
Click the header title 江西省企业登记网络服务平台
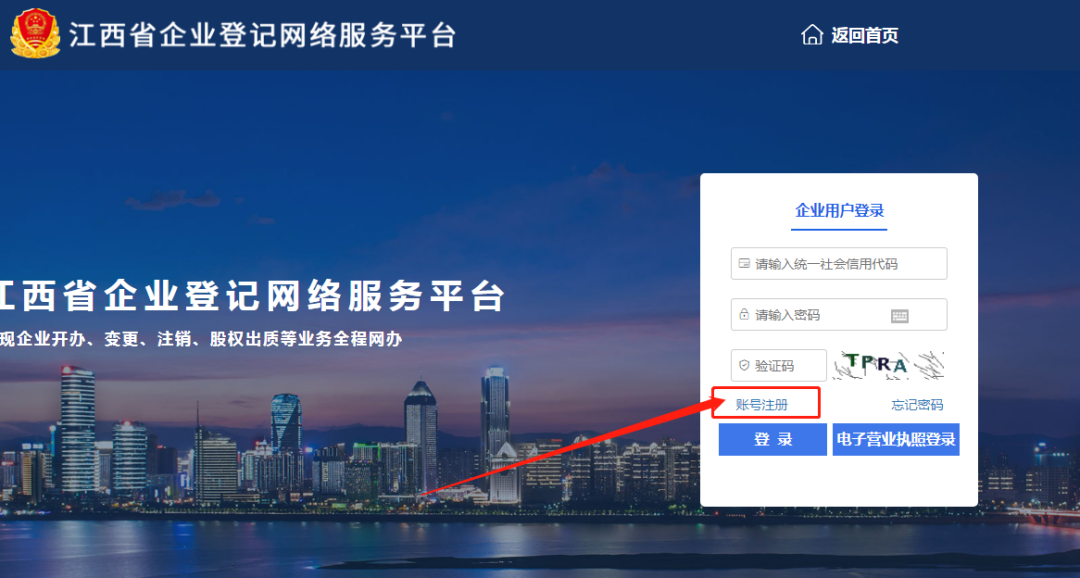coord(262,35)
